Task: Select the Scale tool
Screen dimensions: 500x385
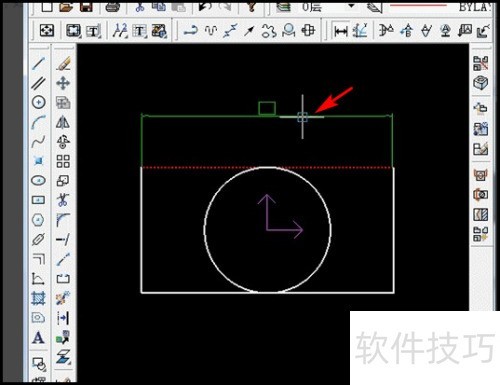Action: point(63,181)
